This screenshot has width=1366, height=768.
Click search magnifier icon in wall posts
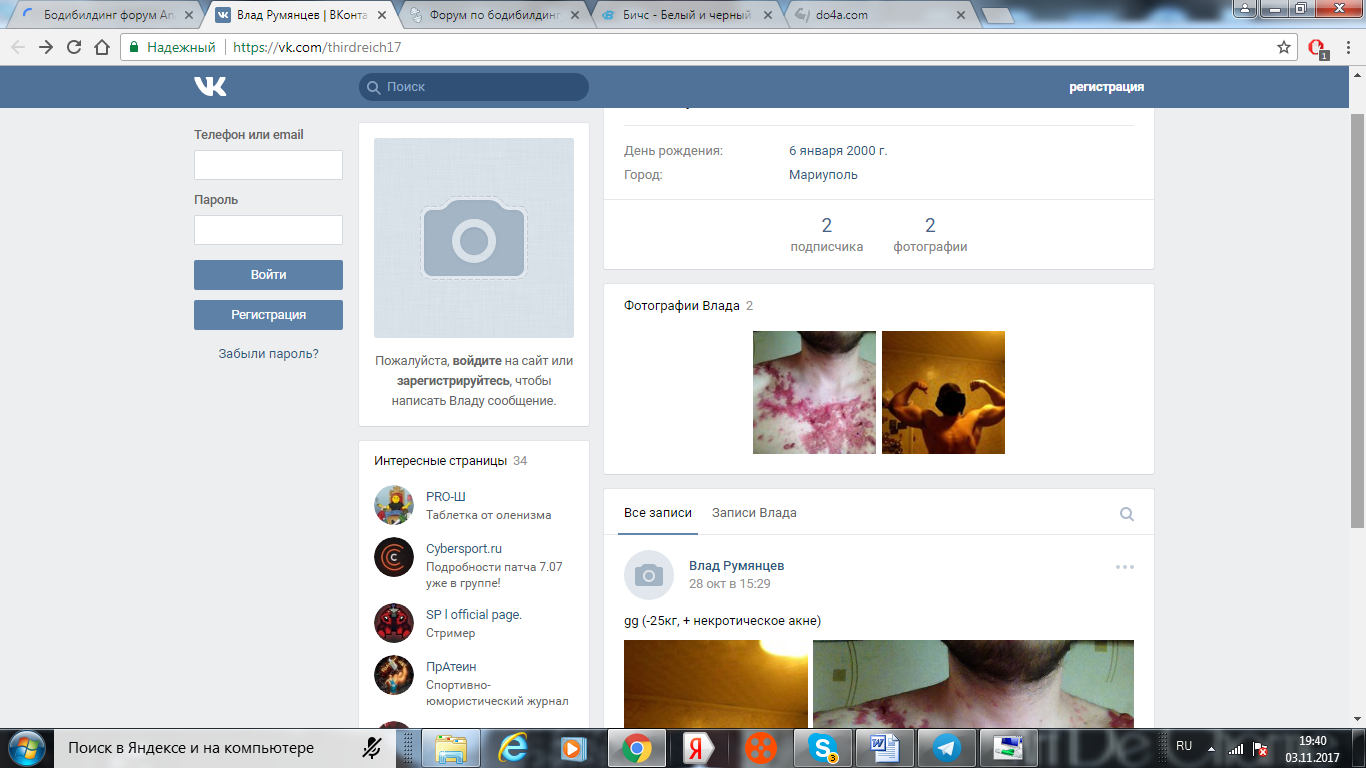(1127, 514)
